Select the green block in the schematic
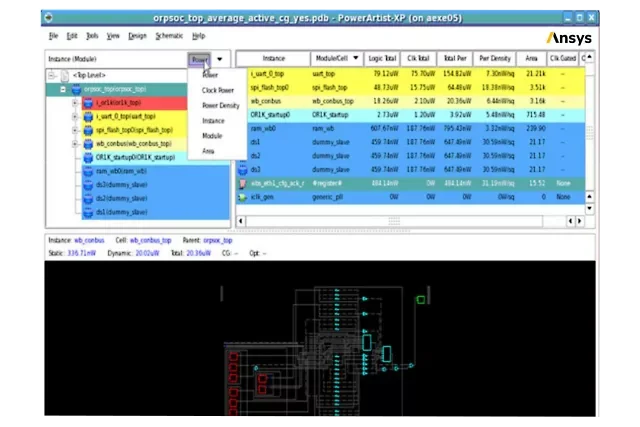Image resolution: width=640 pixels, height=427 pixels. pos(420,300)
